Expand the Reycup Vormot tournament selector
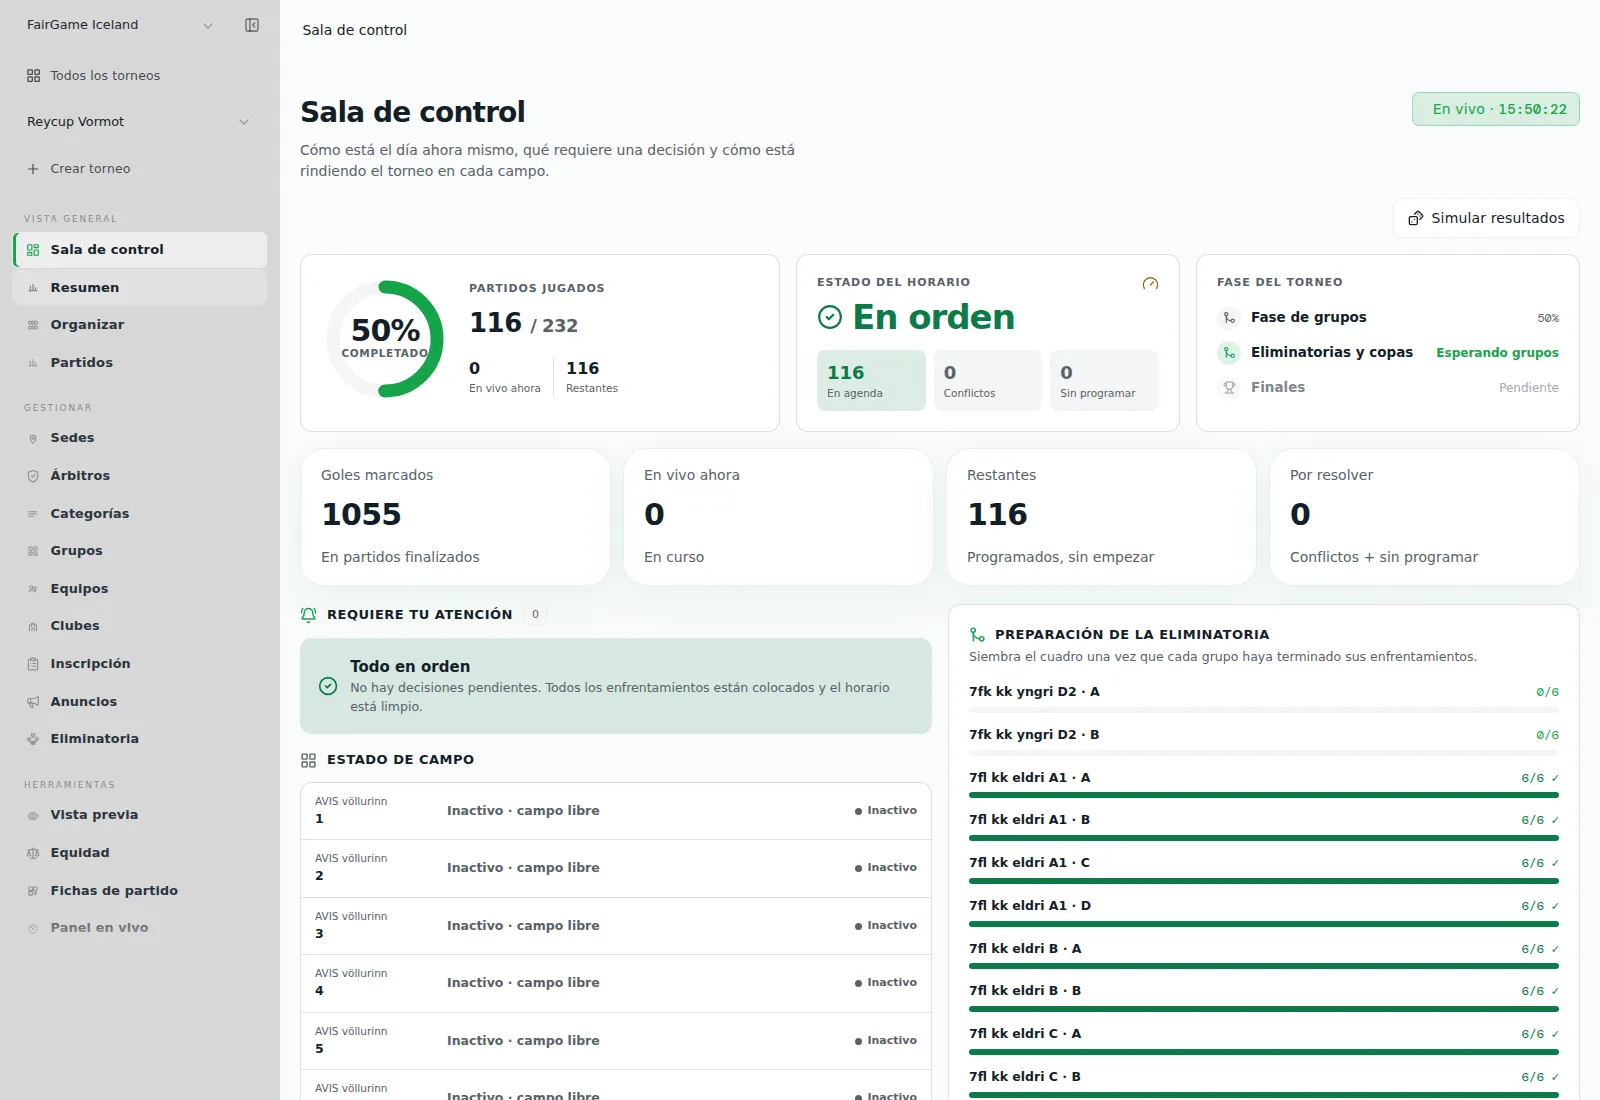 [x=138, y=122]
